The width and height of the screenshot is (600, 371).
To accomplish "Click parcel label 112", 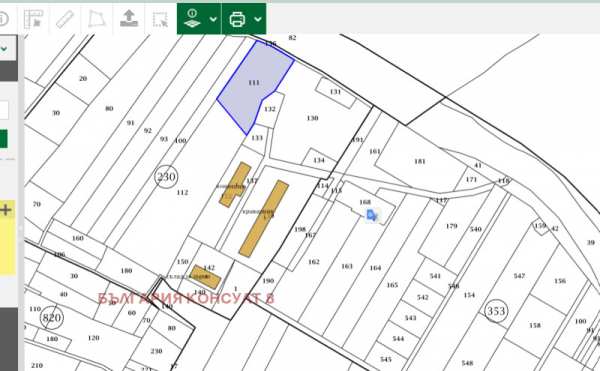I will tap(182, 192).
